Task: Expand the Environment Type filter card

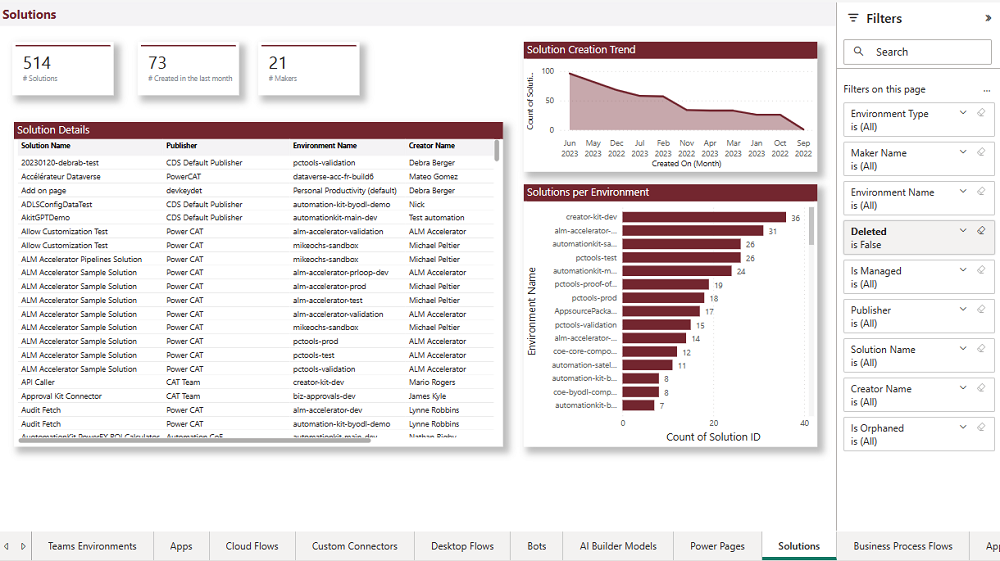Action: tap(963, 113)
